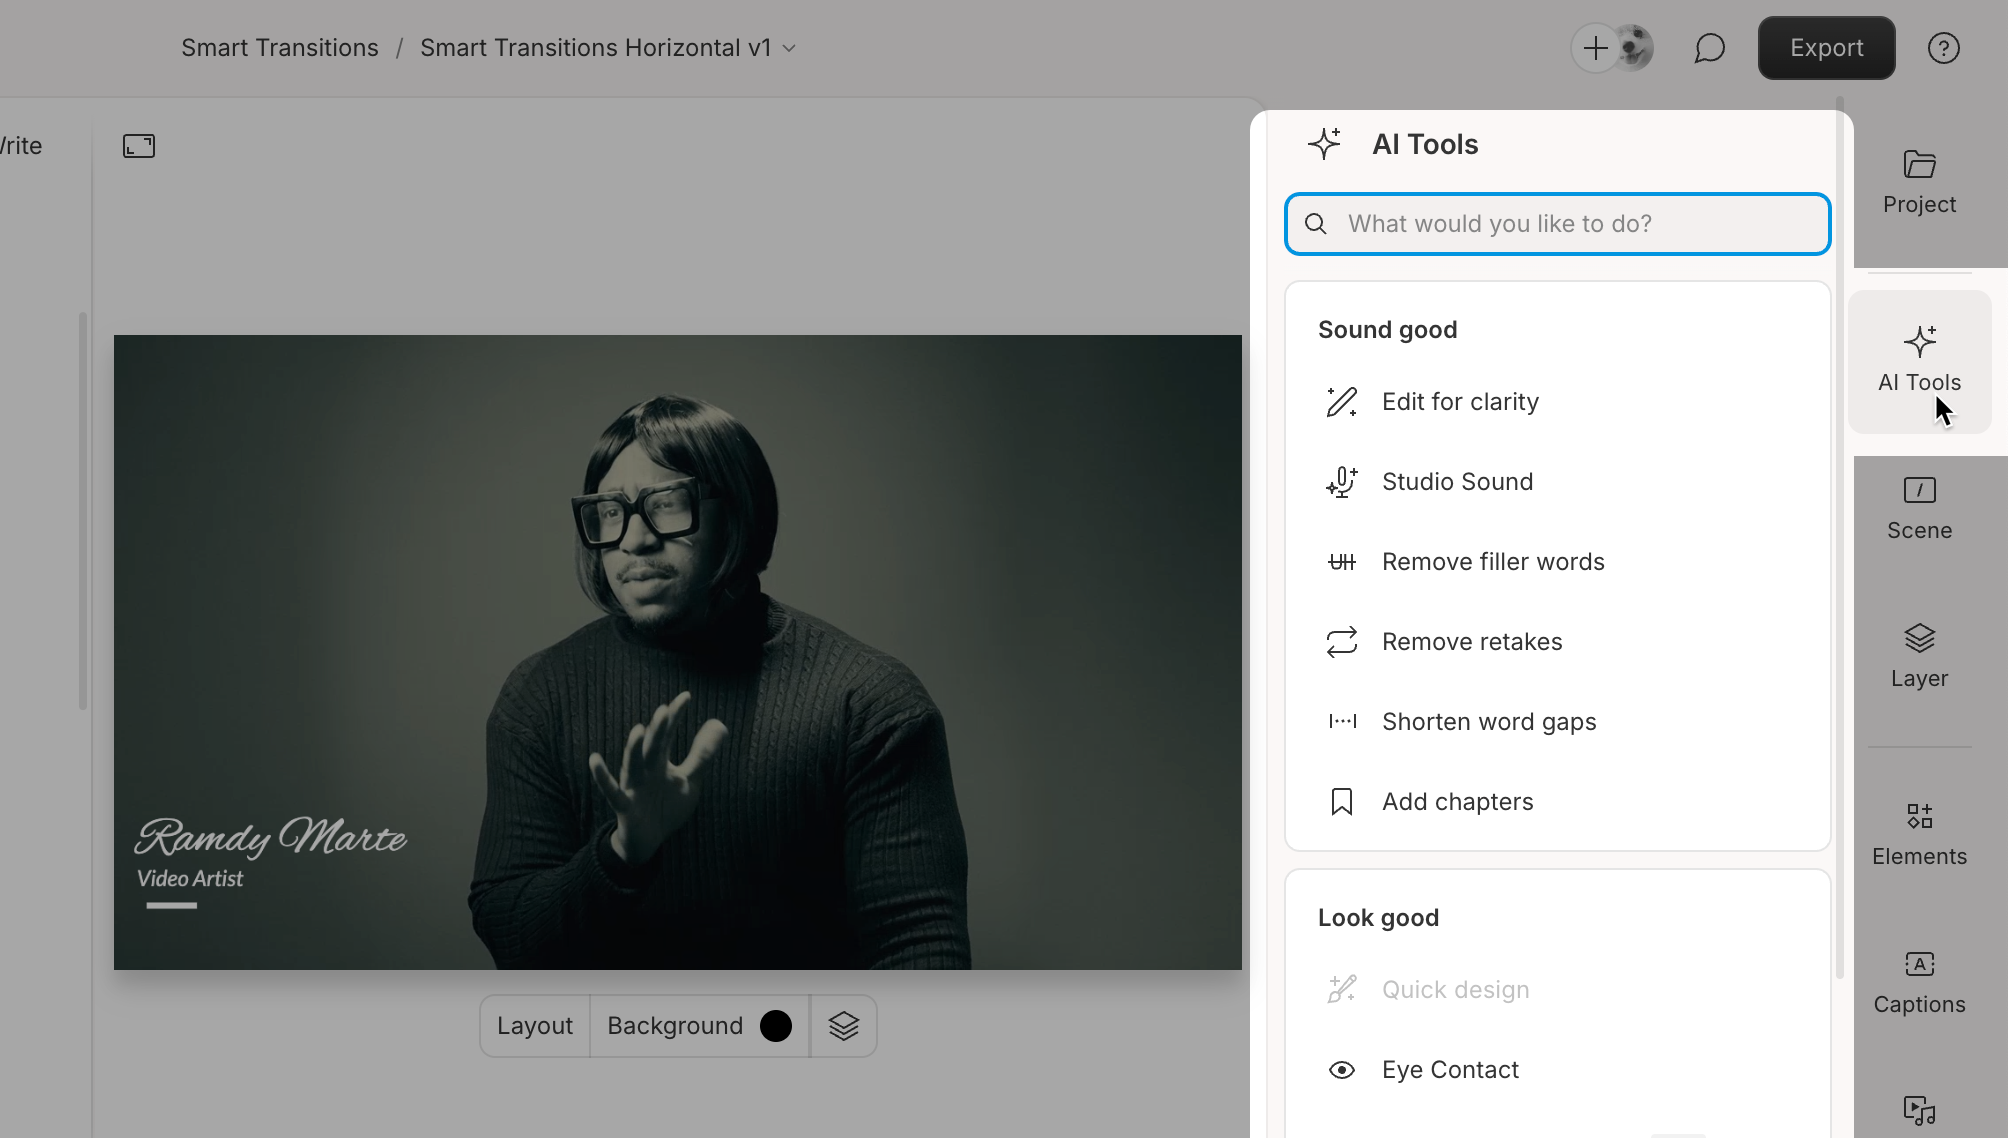This screenshot has height=1138, width=2008.
Task: Toggle fullscreen canvas view icon
Action: tap(139, 146)
